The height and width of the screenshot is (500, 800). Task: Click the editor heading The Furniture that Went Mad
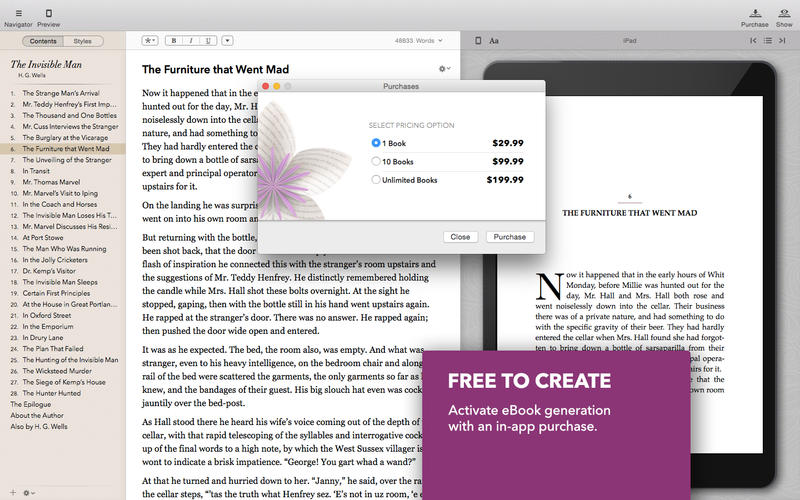(x=215, y=69)
